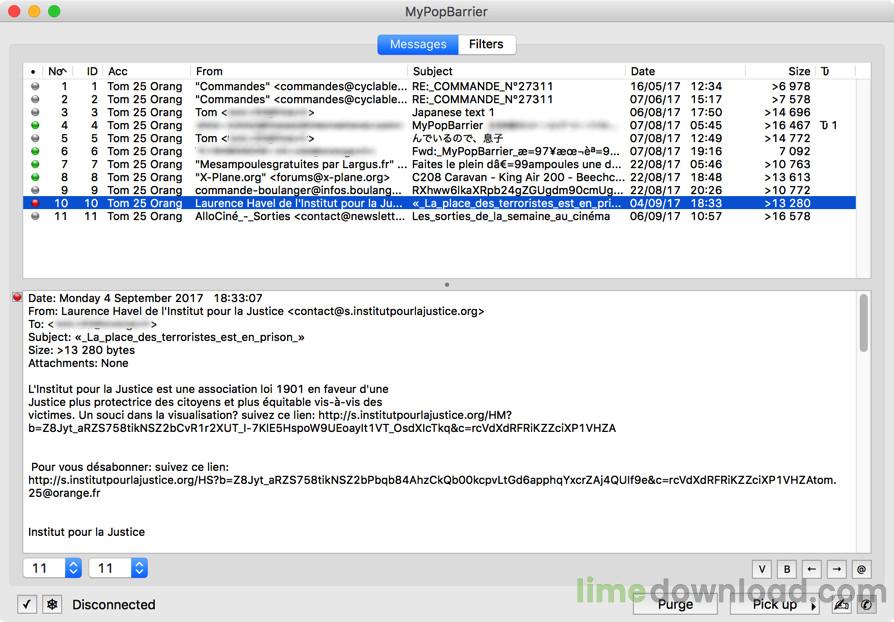Screen dimensions: 894x622
Task: Click the status dot of message 3
Action: click(x=35, y=112)
